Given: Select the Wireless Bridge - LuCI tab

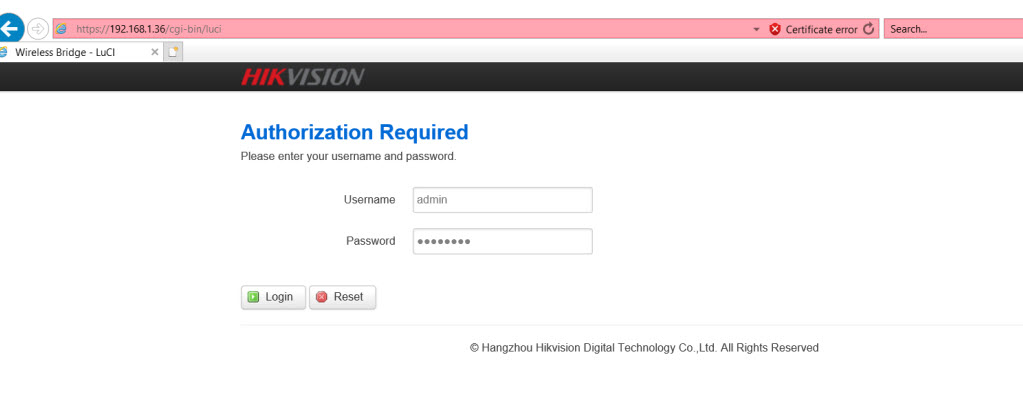Looking at the screenshot, I should coord(70,51).
